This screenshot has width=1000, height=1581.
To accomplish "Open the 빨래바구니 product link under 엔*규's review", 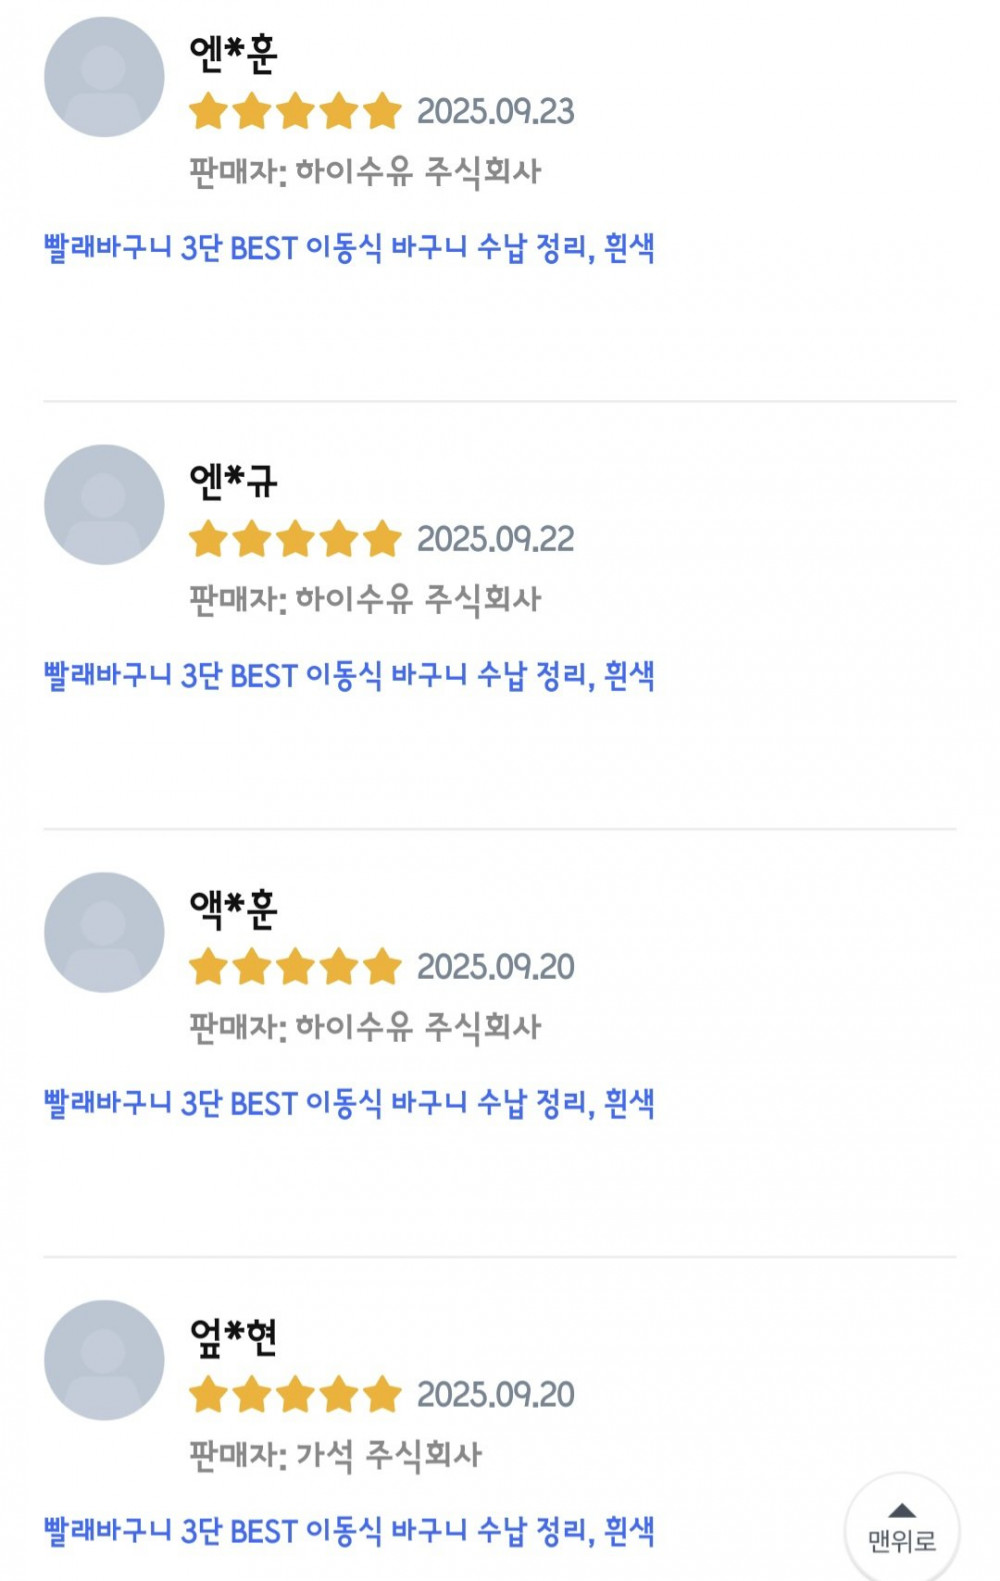I will point(349,675).
